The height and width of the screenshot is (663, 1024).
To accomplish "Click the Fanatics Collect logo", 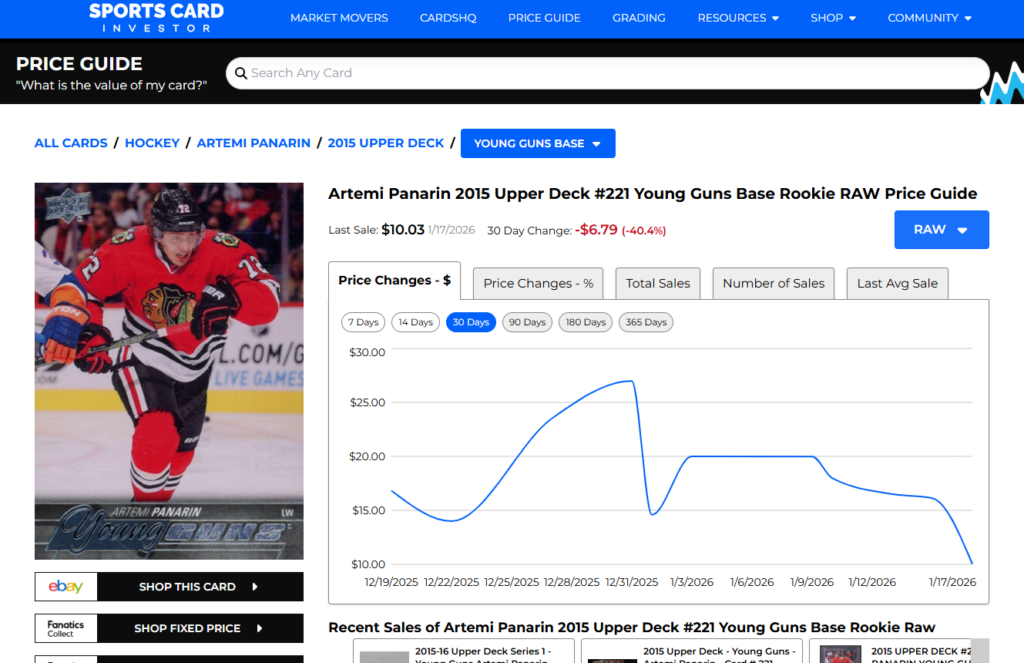I will click(66, 628).
